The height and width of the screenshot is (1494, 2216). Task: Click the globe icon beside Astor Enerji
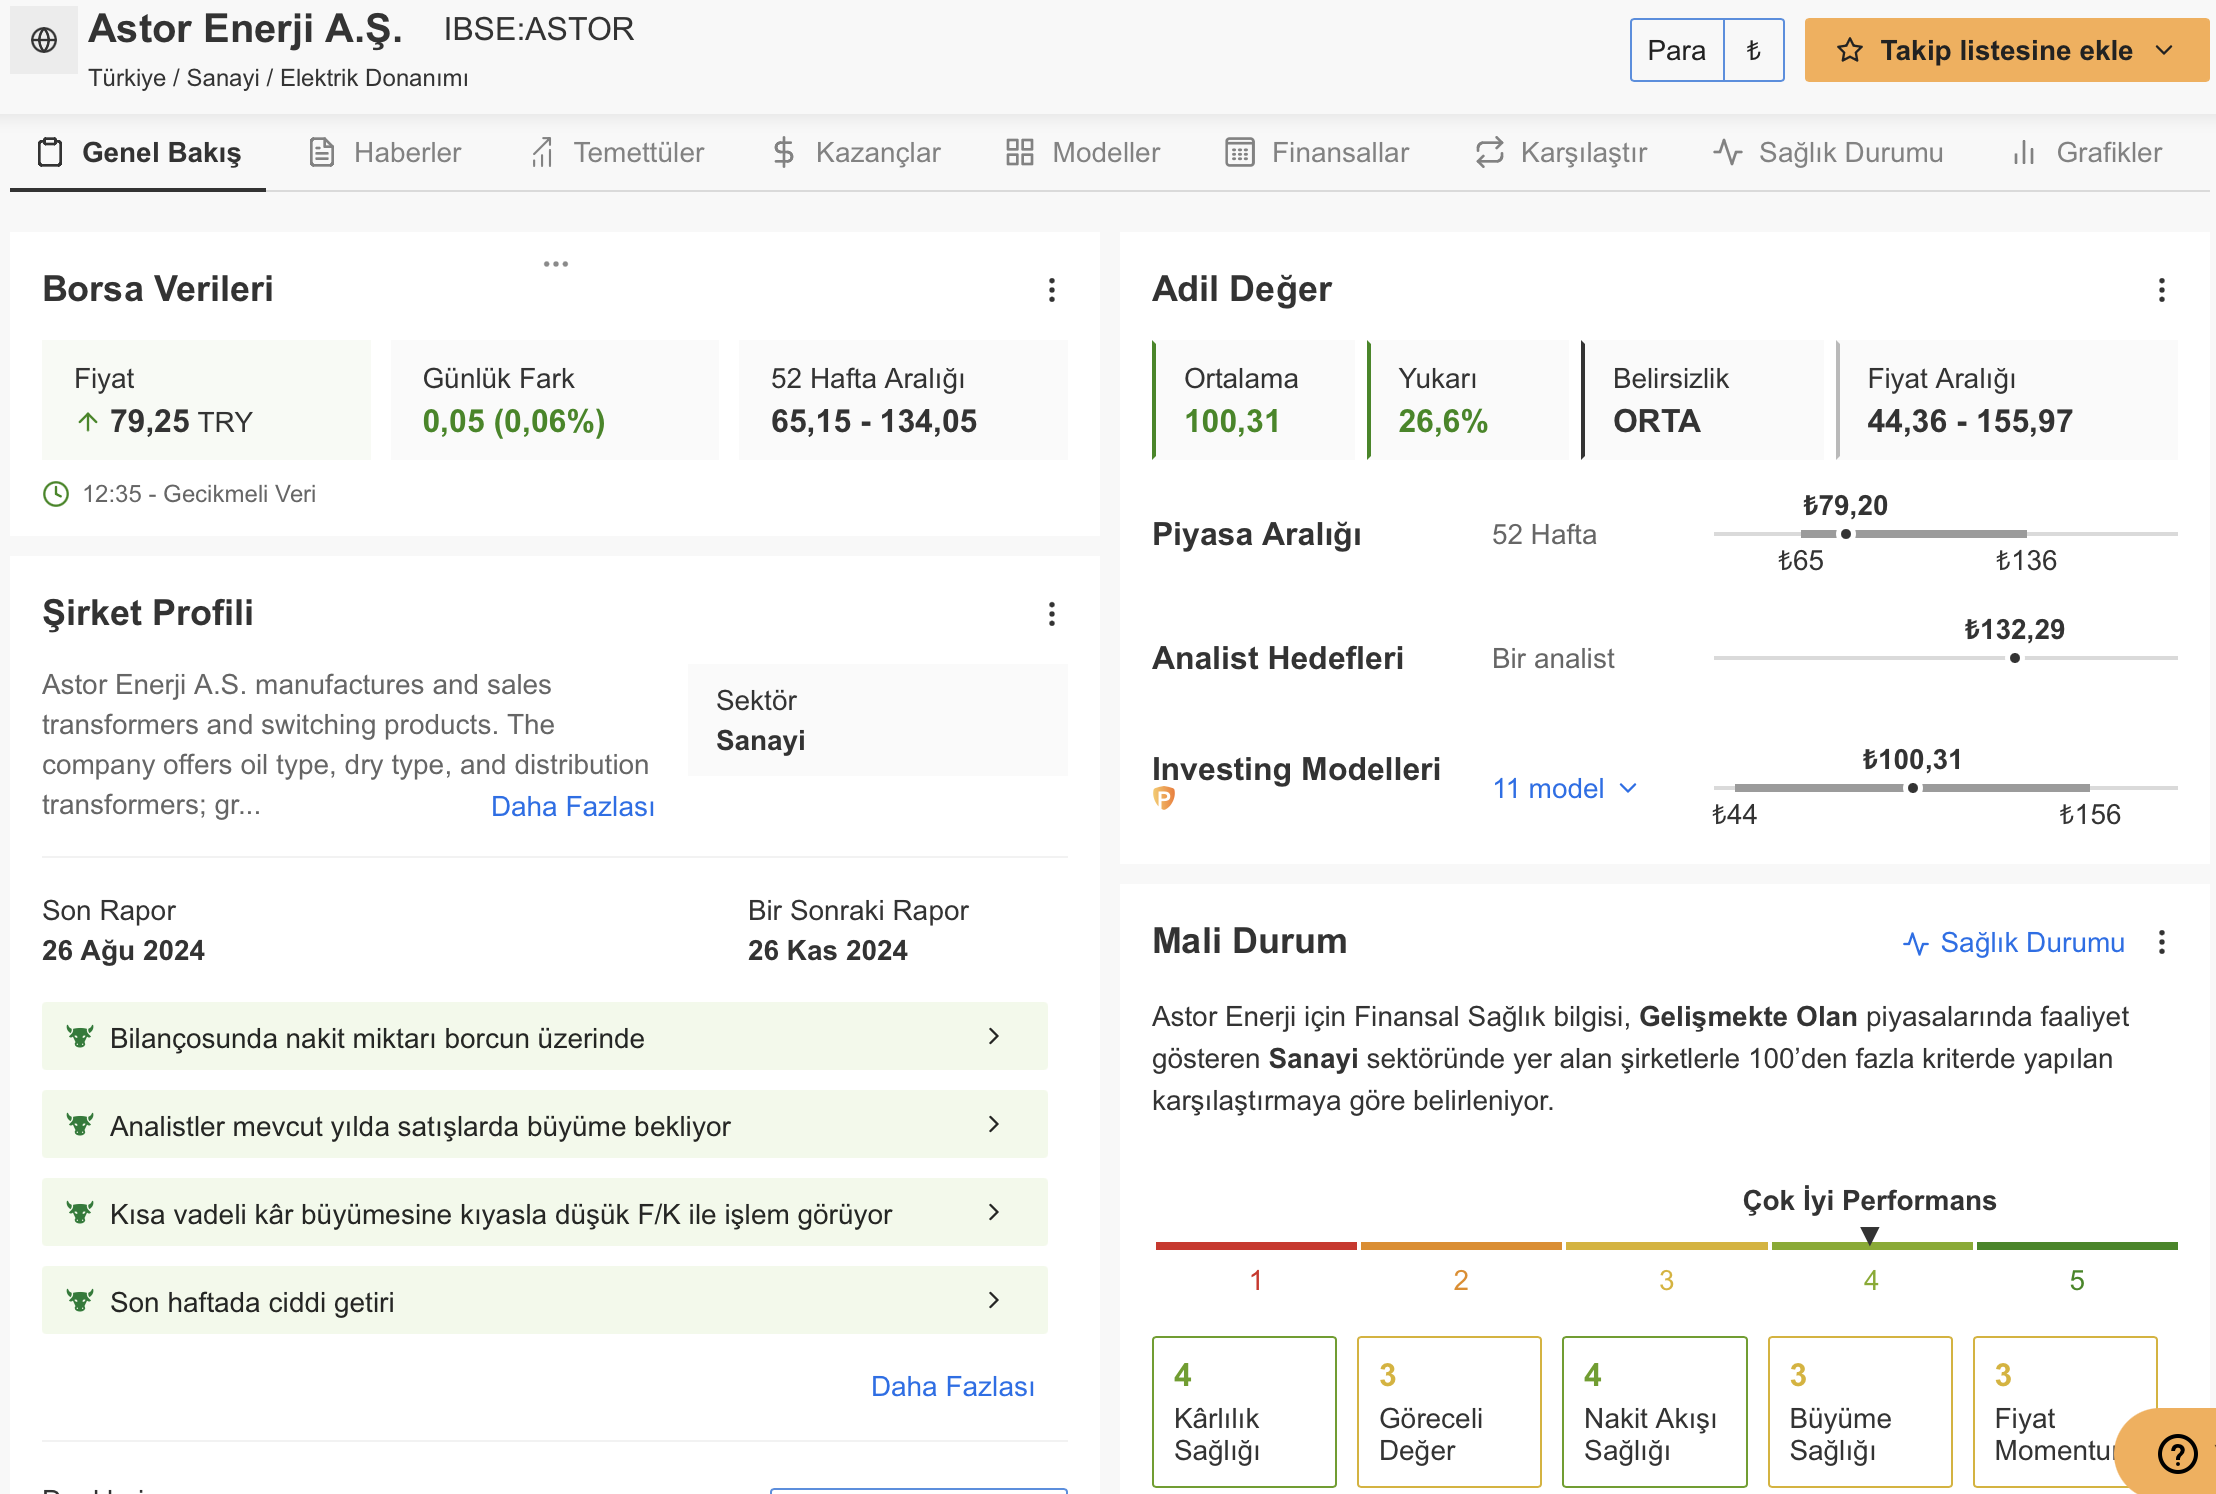[x=44, y=40]
